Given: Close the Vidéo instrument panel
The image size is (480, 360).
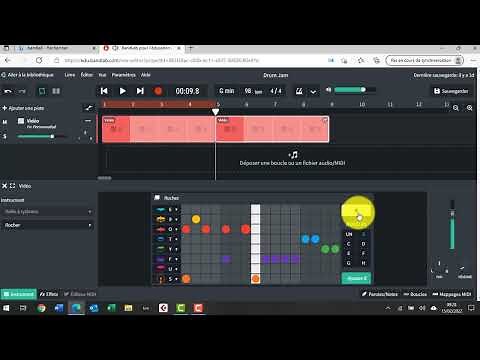Looking at the screenshot, I should tap(4, 186).
